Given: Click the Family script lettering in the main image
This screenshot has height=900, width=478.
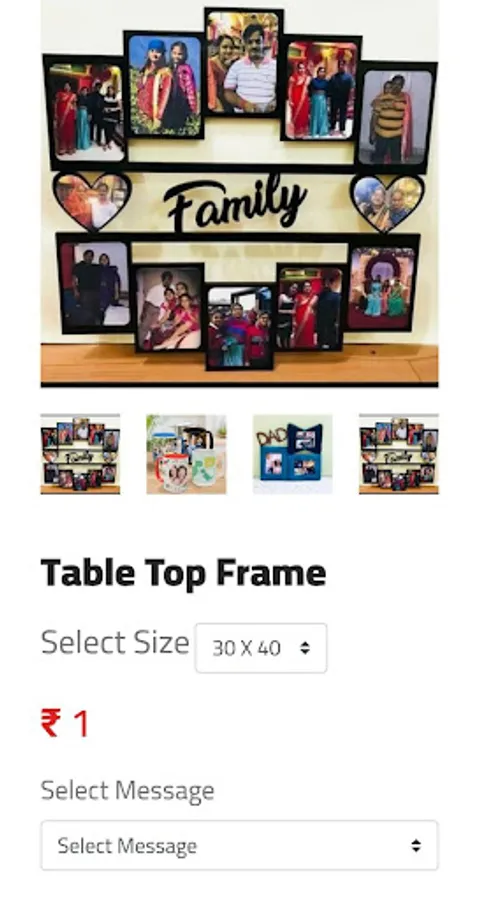Looking at the screenshot, I should (235, 202).
